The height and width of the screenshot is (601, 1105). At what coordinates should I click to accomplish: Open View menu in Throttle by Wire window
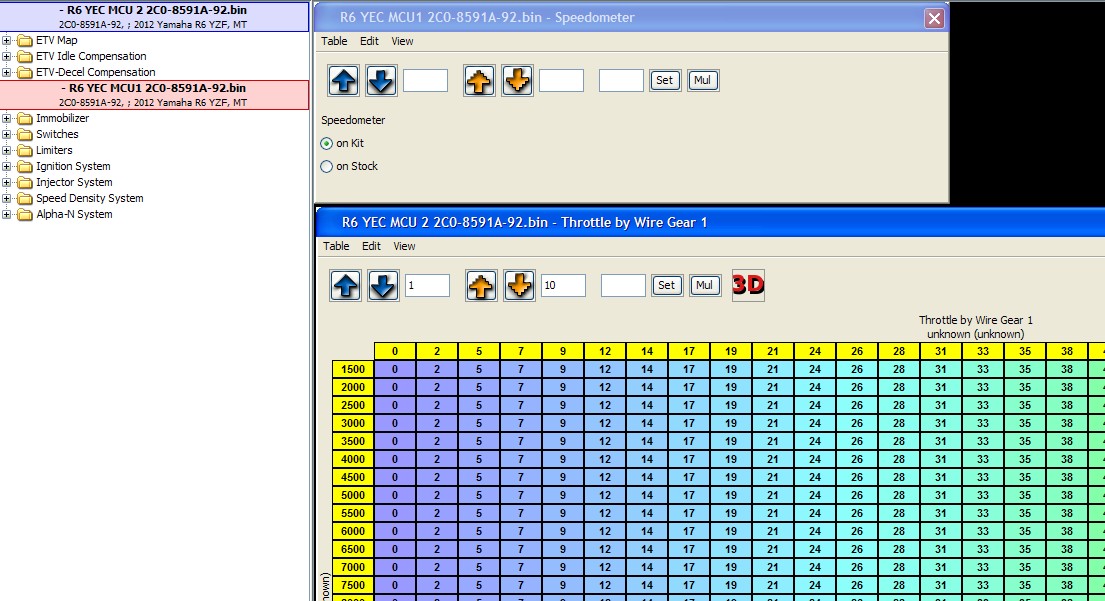click(x=404, y=246)
